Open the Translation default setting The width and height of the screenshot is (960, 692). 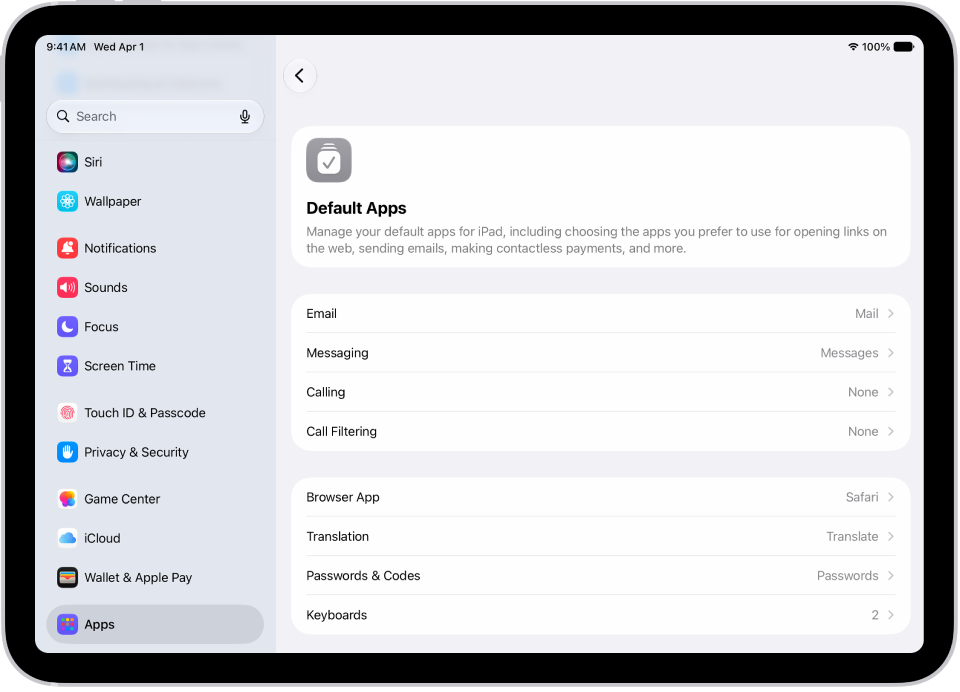coord(601,536)
